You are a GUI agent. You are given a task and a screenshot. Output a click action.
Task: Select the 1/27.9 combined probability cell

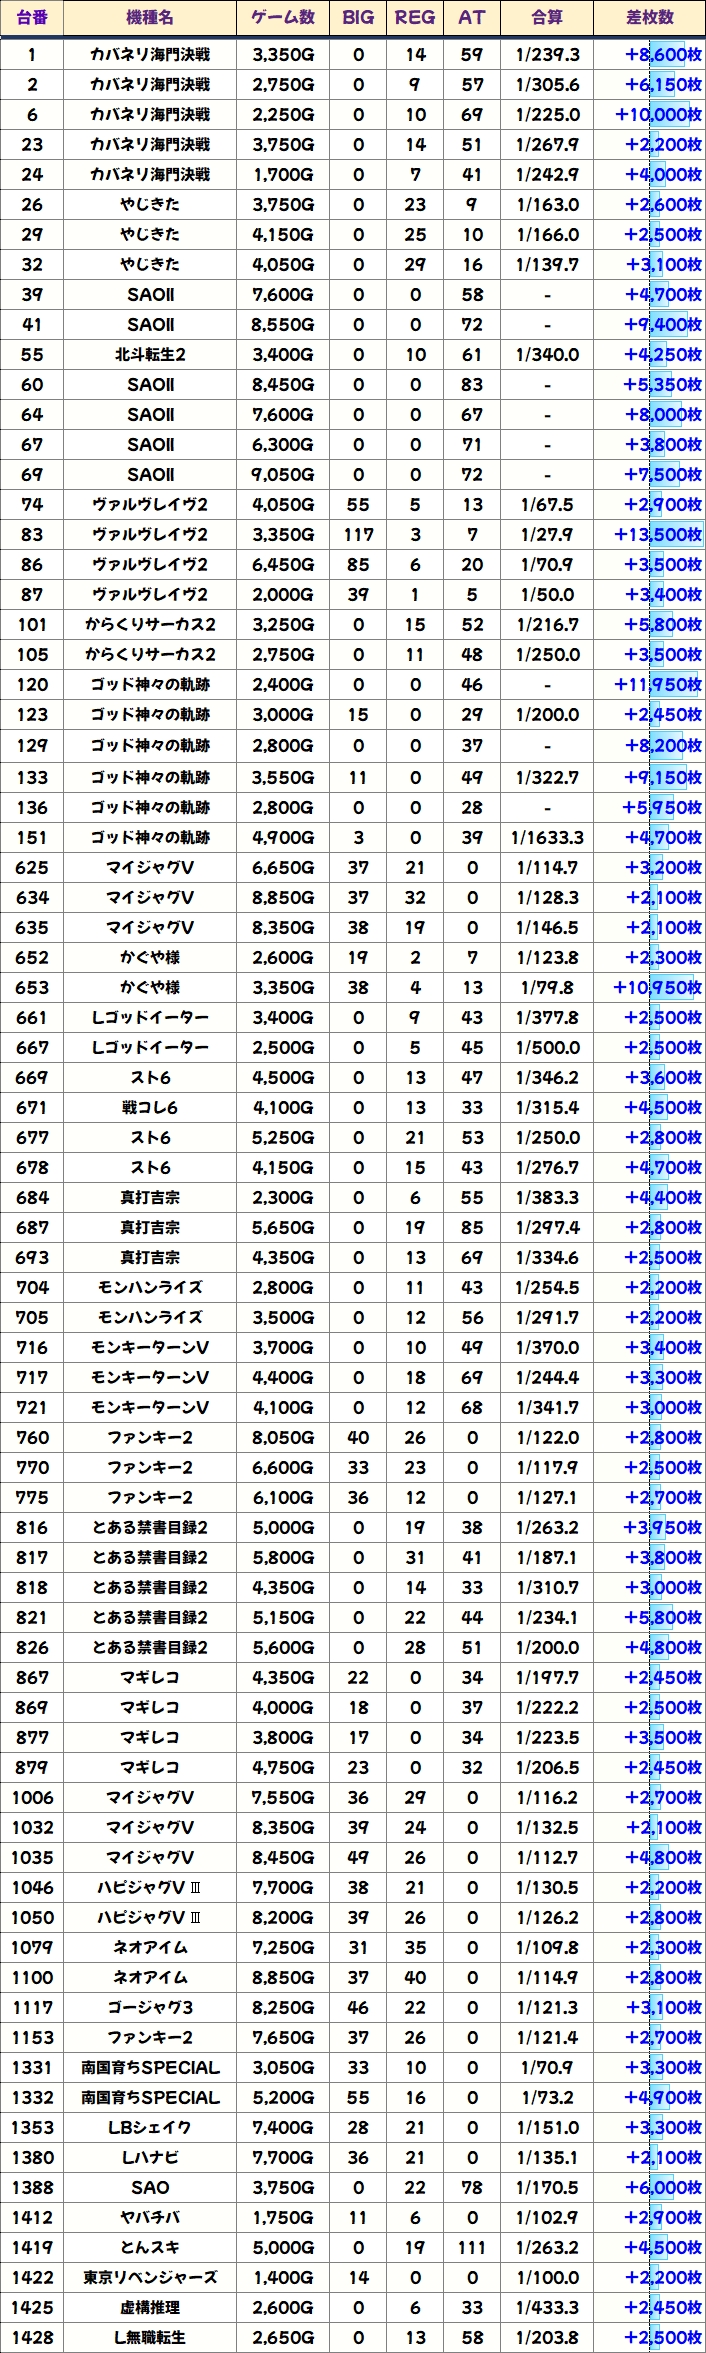tap(547, 534)
